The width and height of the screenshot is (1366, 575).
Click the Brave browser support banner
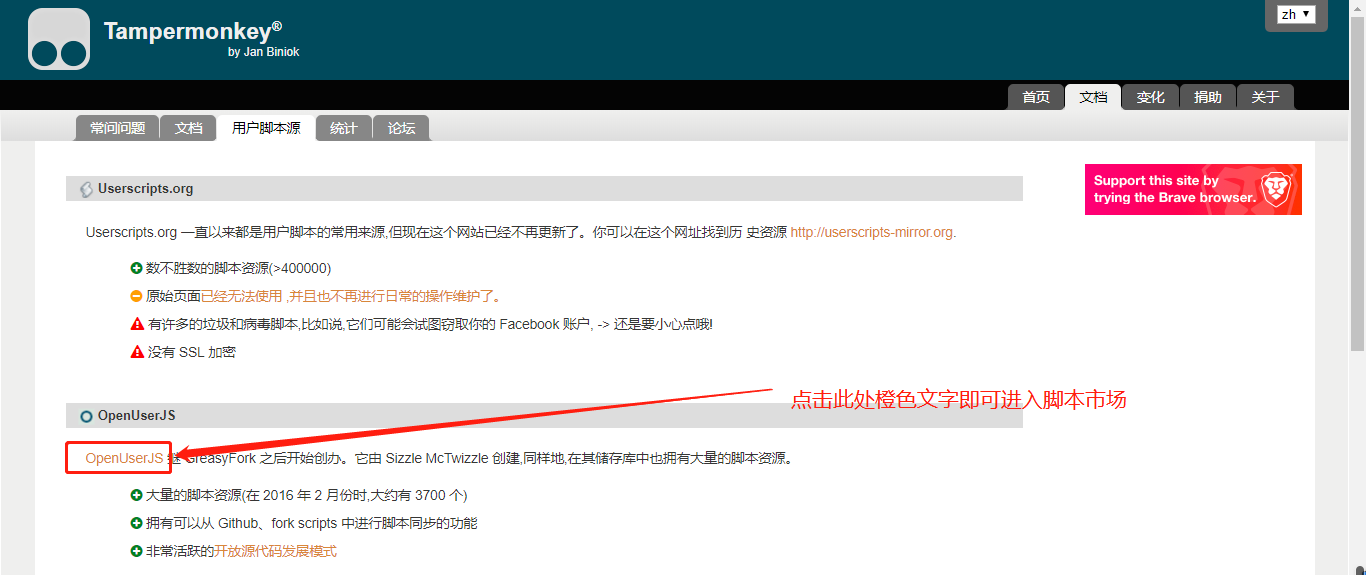tap(1193, 189)
